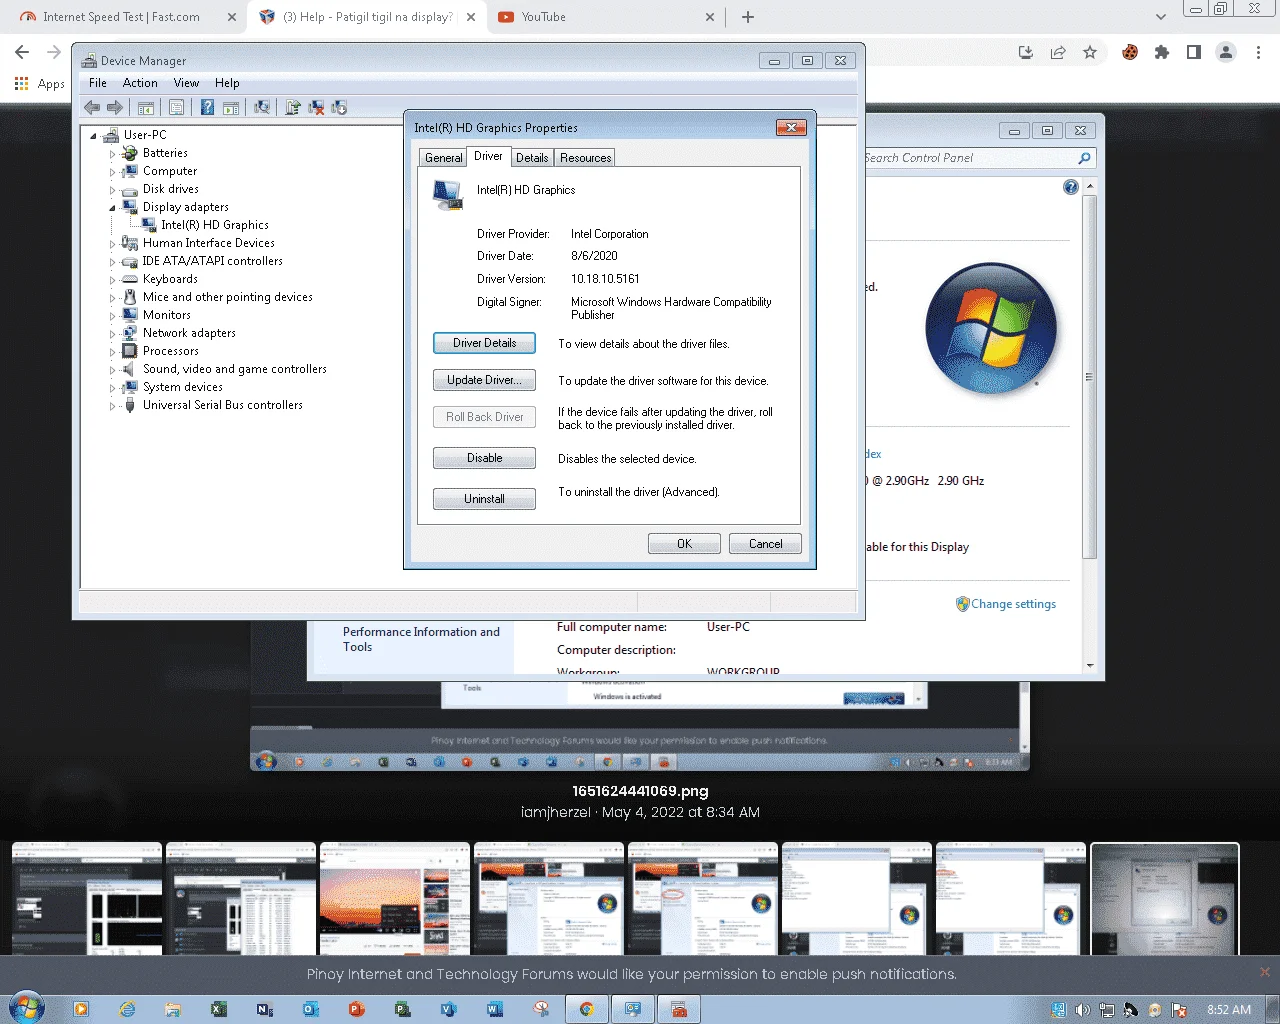Click Chrome back navigation arrow
Viewport: 1280px width, 1024px height.
pos(22,52)
